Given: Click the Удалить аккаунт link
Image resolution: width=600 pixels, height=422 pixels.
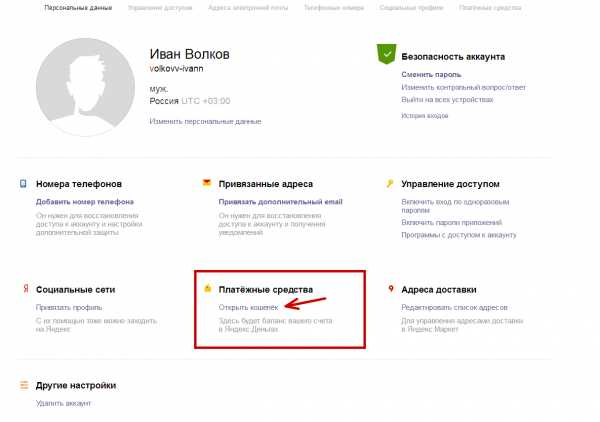Looking at the screenshot, I should (x=64, y=403).
